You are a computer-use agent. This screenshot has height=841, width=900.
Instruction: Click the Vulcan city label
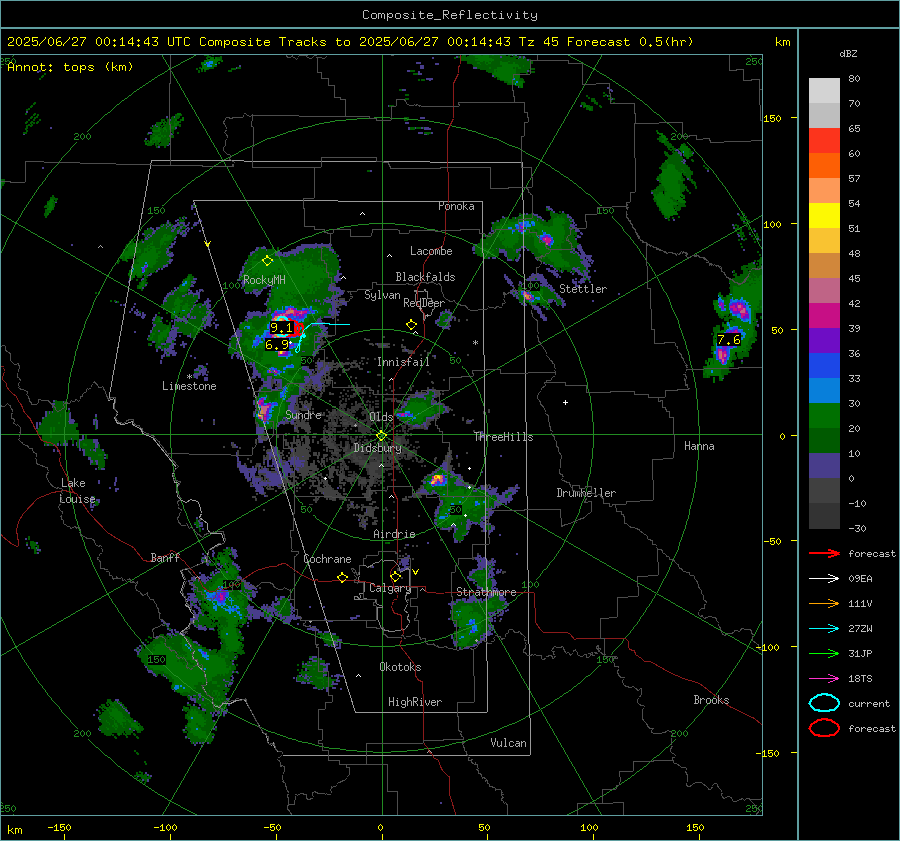point(508,743)
